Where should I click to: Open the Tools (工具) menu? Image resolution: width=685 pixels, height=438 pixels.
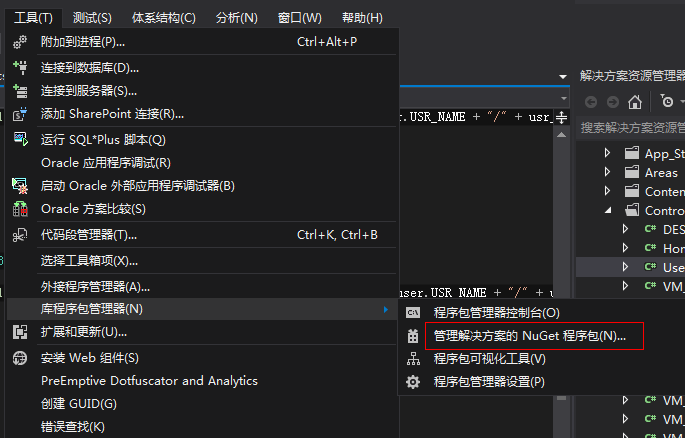[33, 18]
